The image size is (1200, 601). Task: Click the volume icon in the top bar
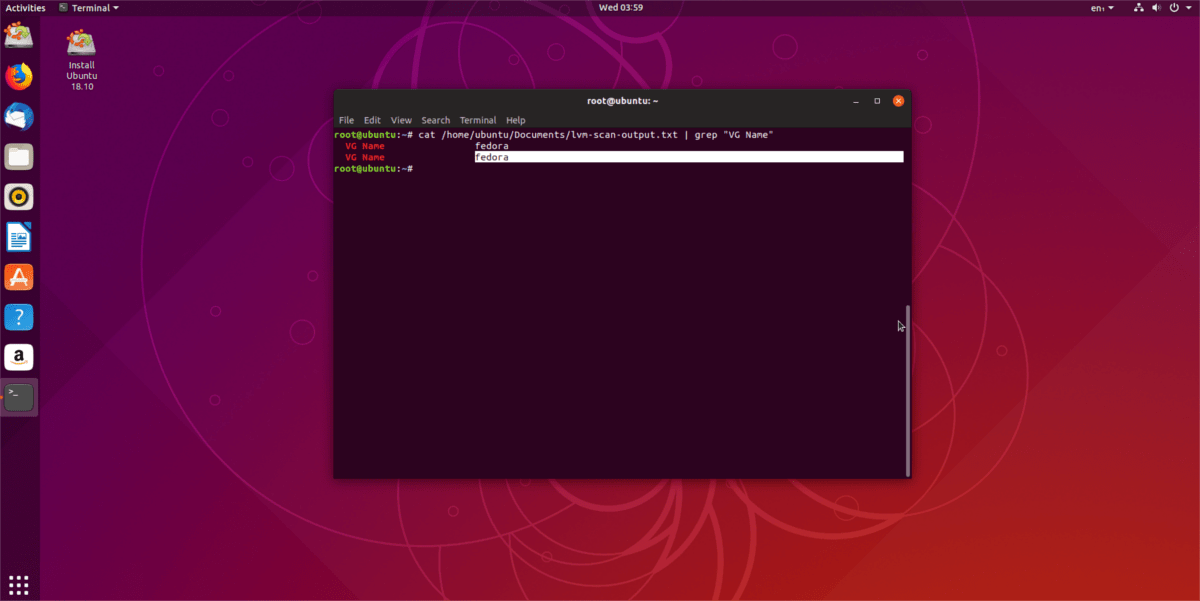(1156, 7)
